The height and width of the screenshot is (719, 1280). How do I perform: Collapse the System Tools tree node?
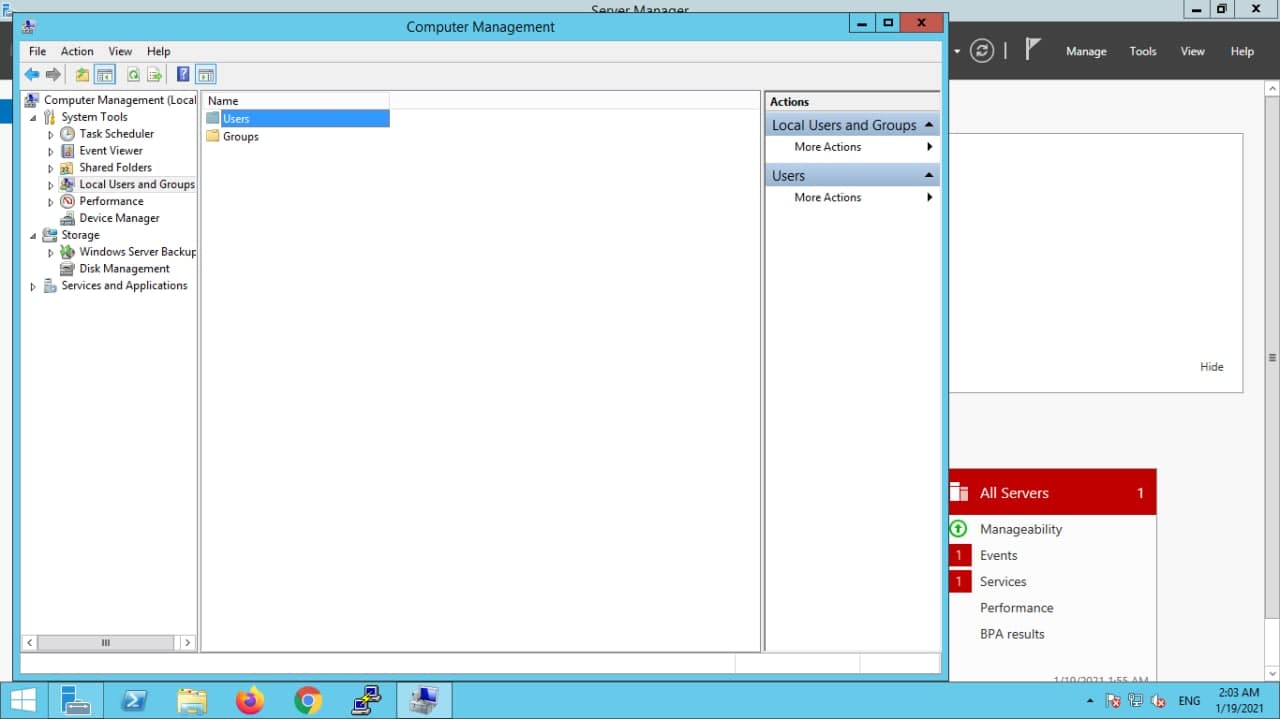tap(33, 118)
